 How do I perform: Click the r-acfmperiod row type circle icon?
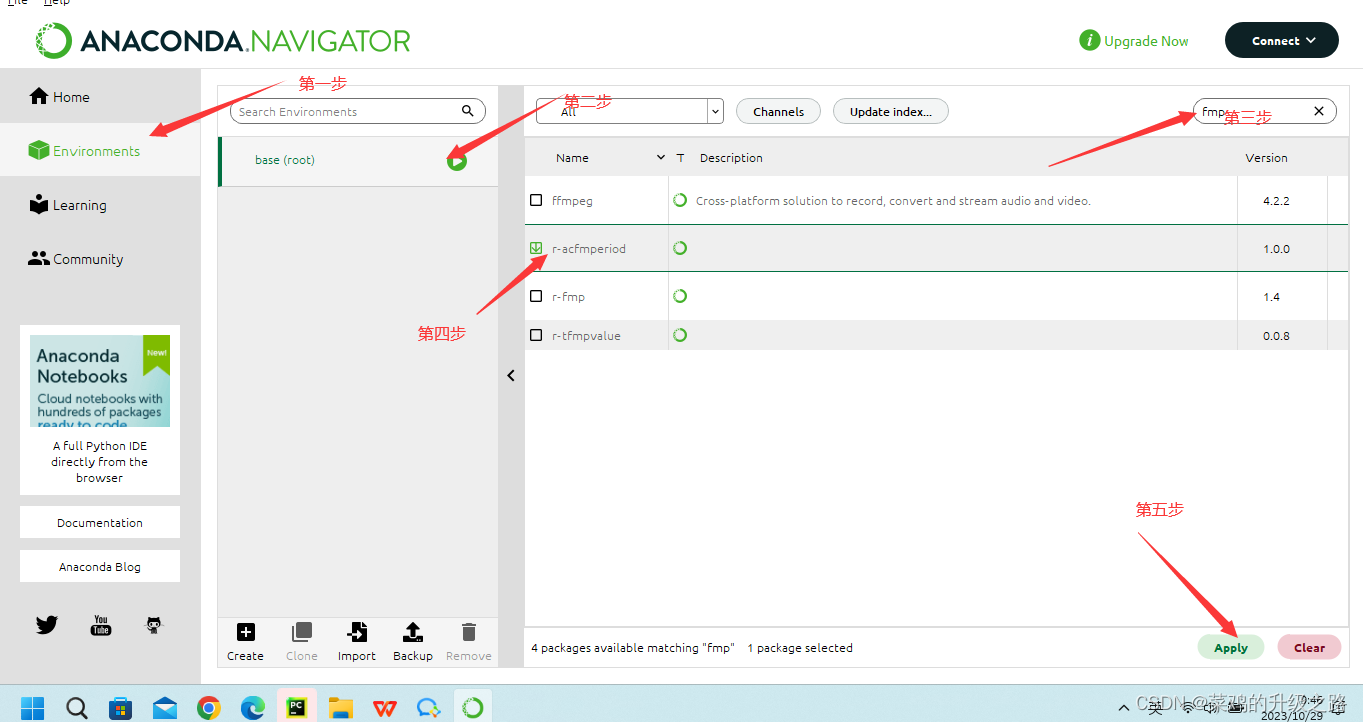(680, 248)
